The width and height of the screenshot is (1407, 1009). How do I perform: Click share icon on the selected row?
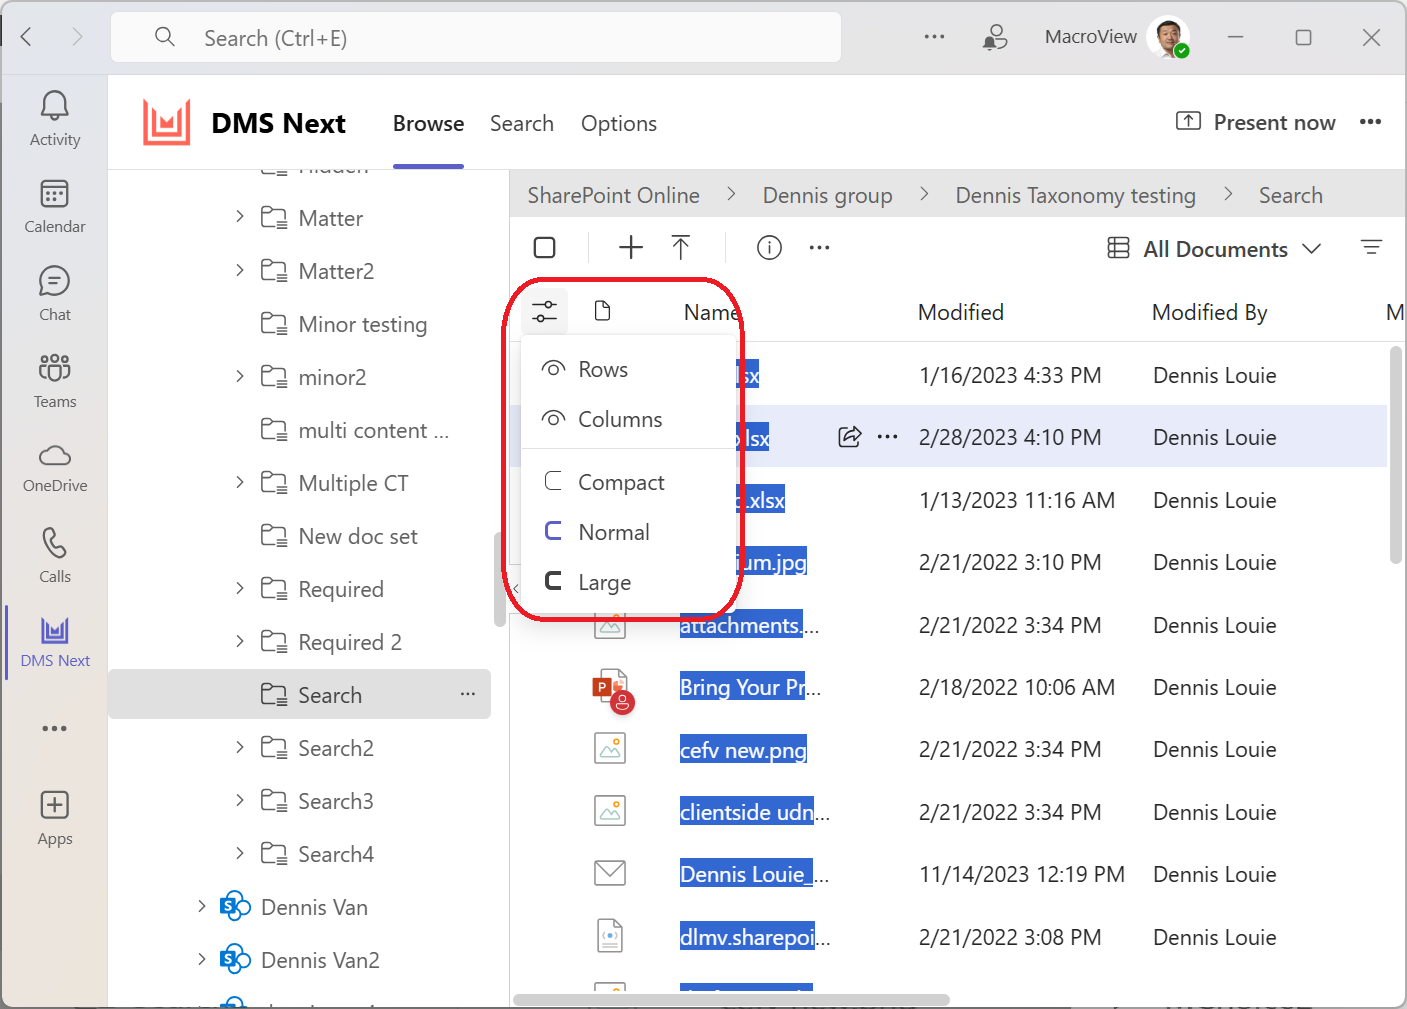(849, 437)
